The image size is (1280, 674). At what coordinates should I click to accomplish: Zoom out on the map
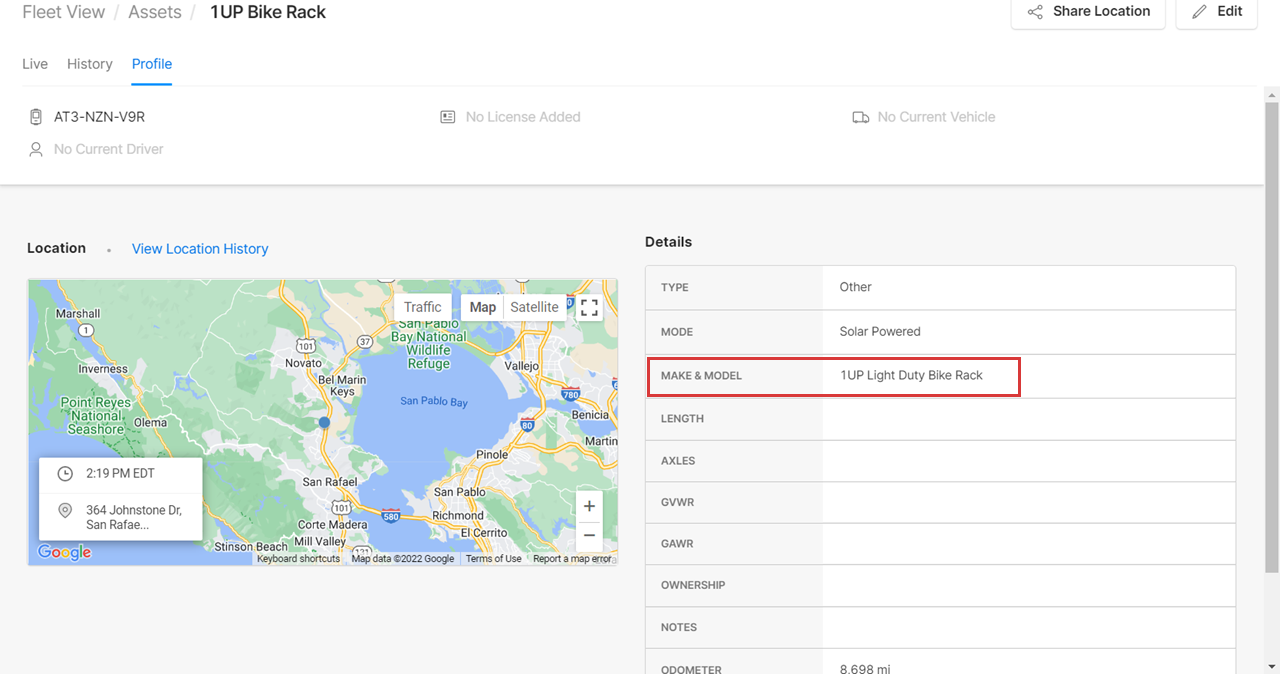589,535
